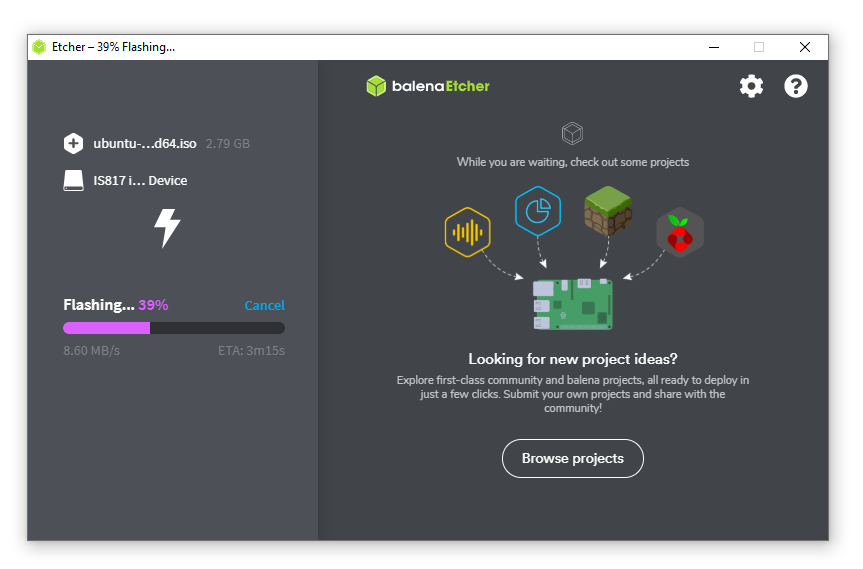Image resolution: width=863 pixels, height=569 pixels.
Task: Click the plus image source icon
Action: (73, 144)
